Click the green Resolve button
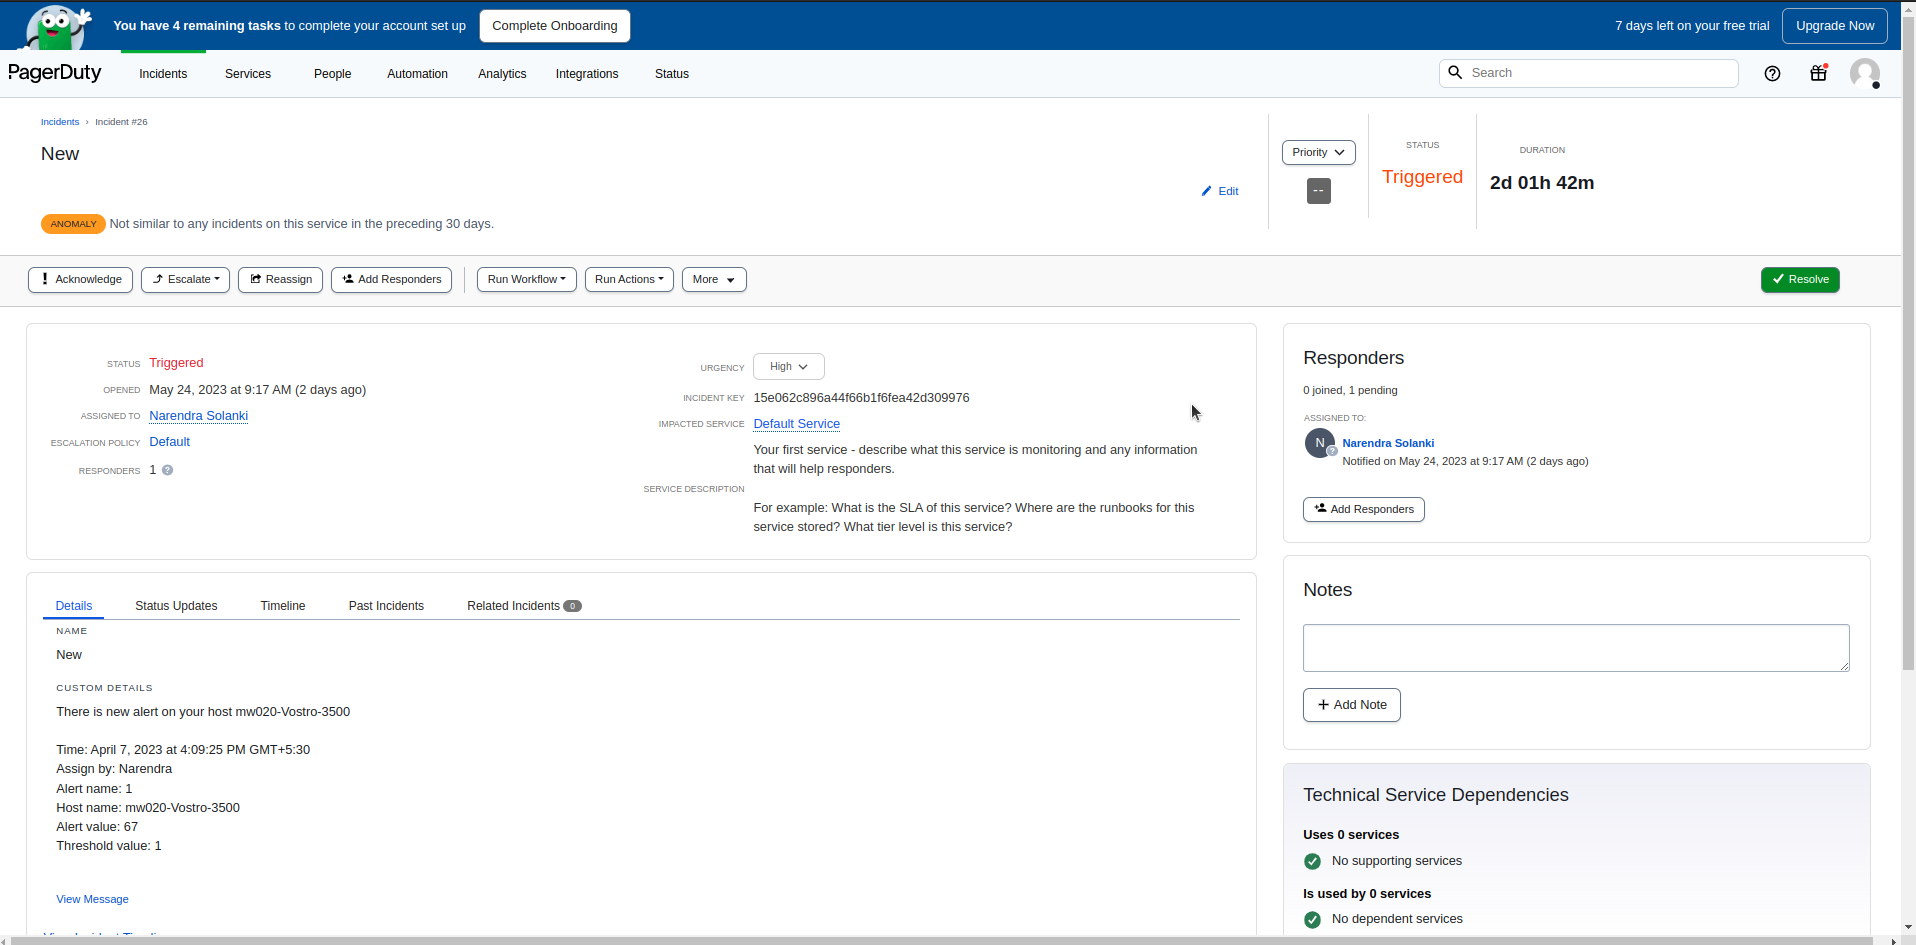Image resolution: width=1916 pixels, height=945 pixels. click(x=1800, y=280)
